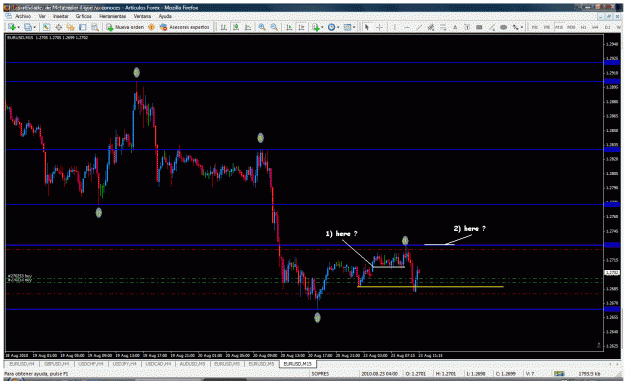Open the Gráficos menu
The width and height of the screenshot is (625, 381).
[x=84, y=16]
